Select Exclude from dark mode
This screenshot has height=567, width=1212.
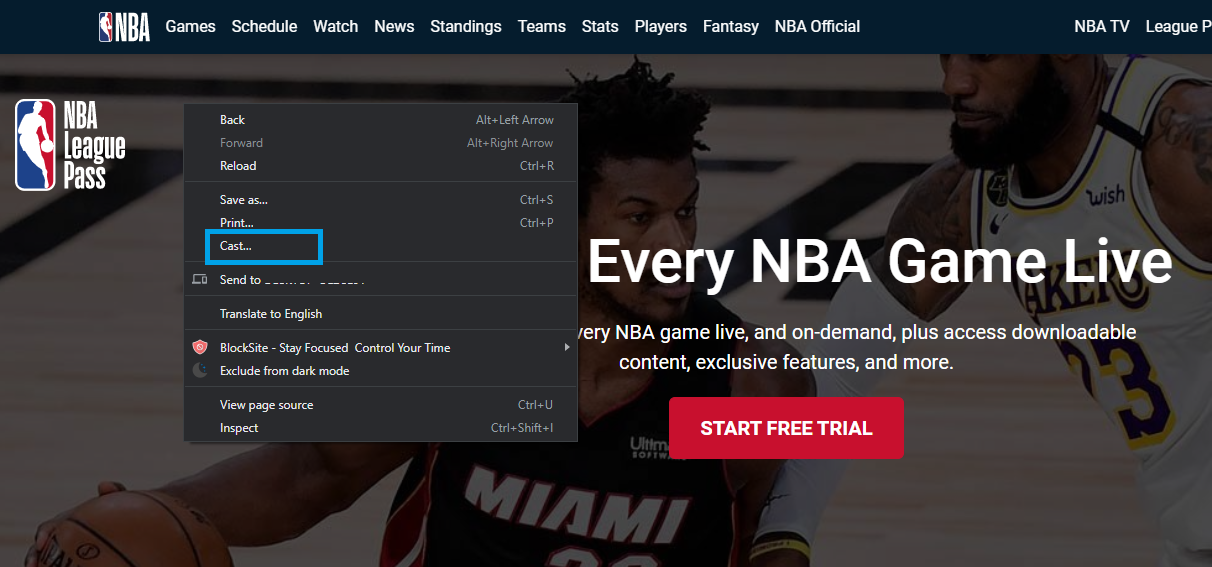tap(381, 371)
